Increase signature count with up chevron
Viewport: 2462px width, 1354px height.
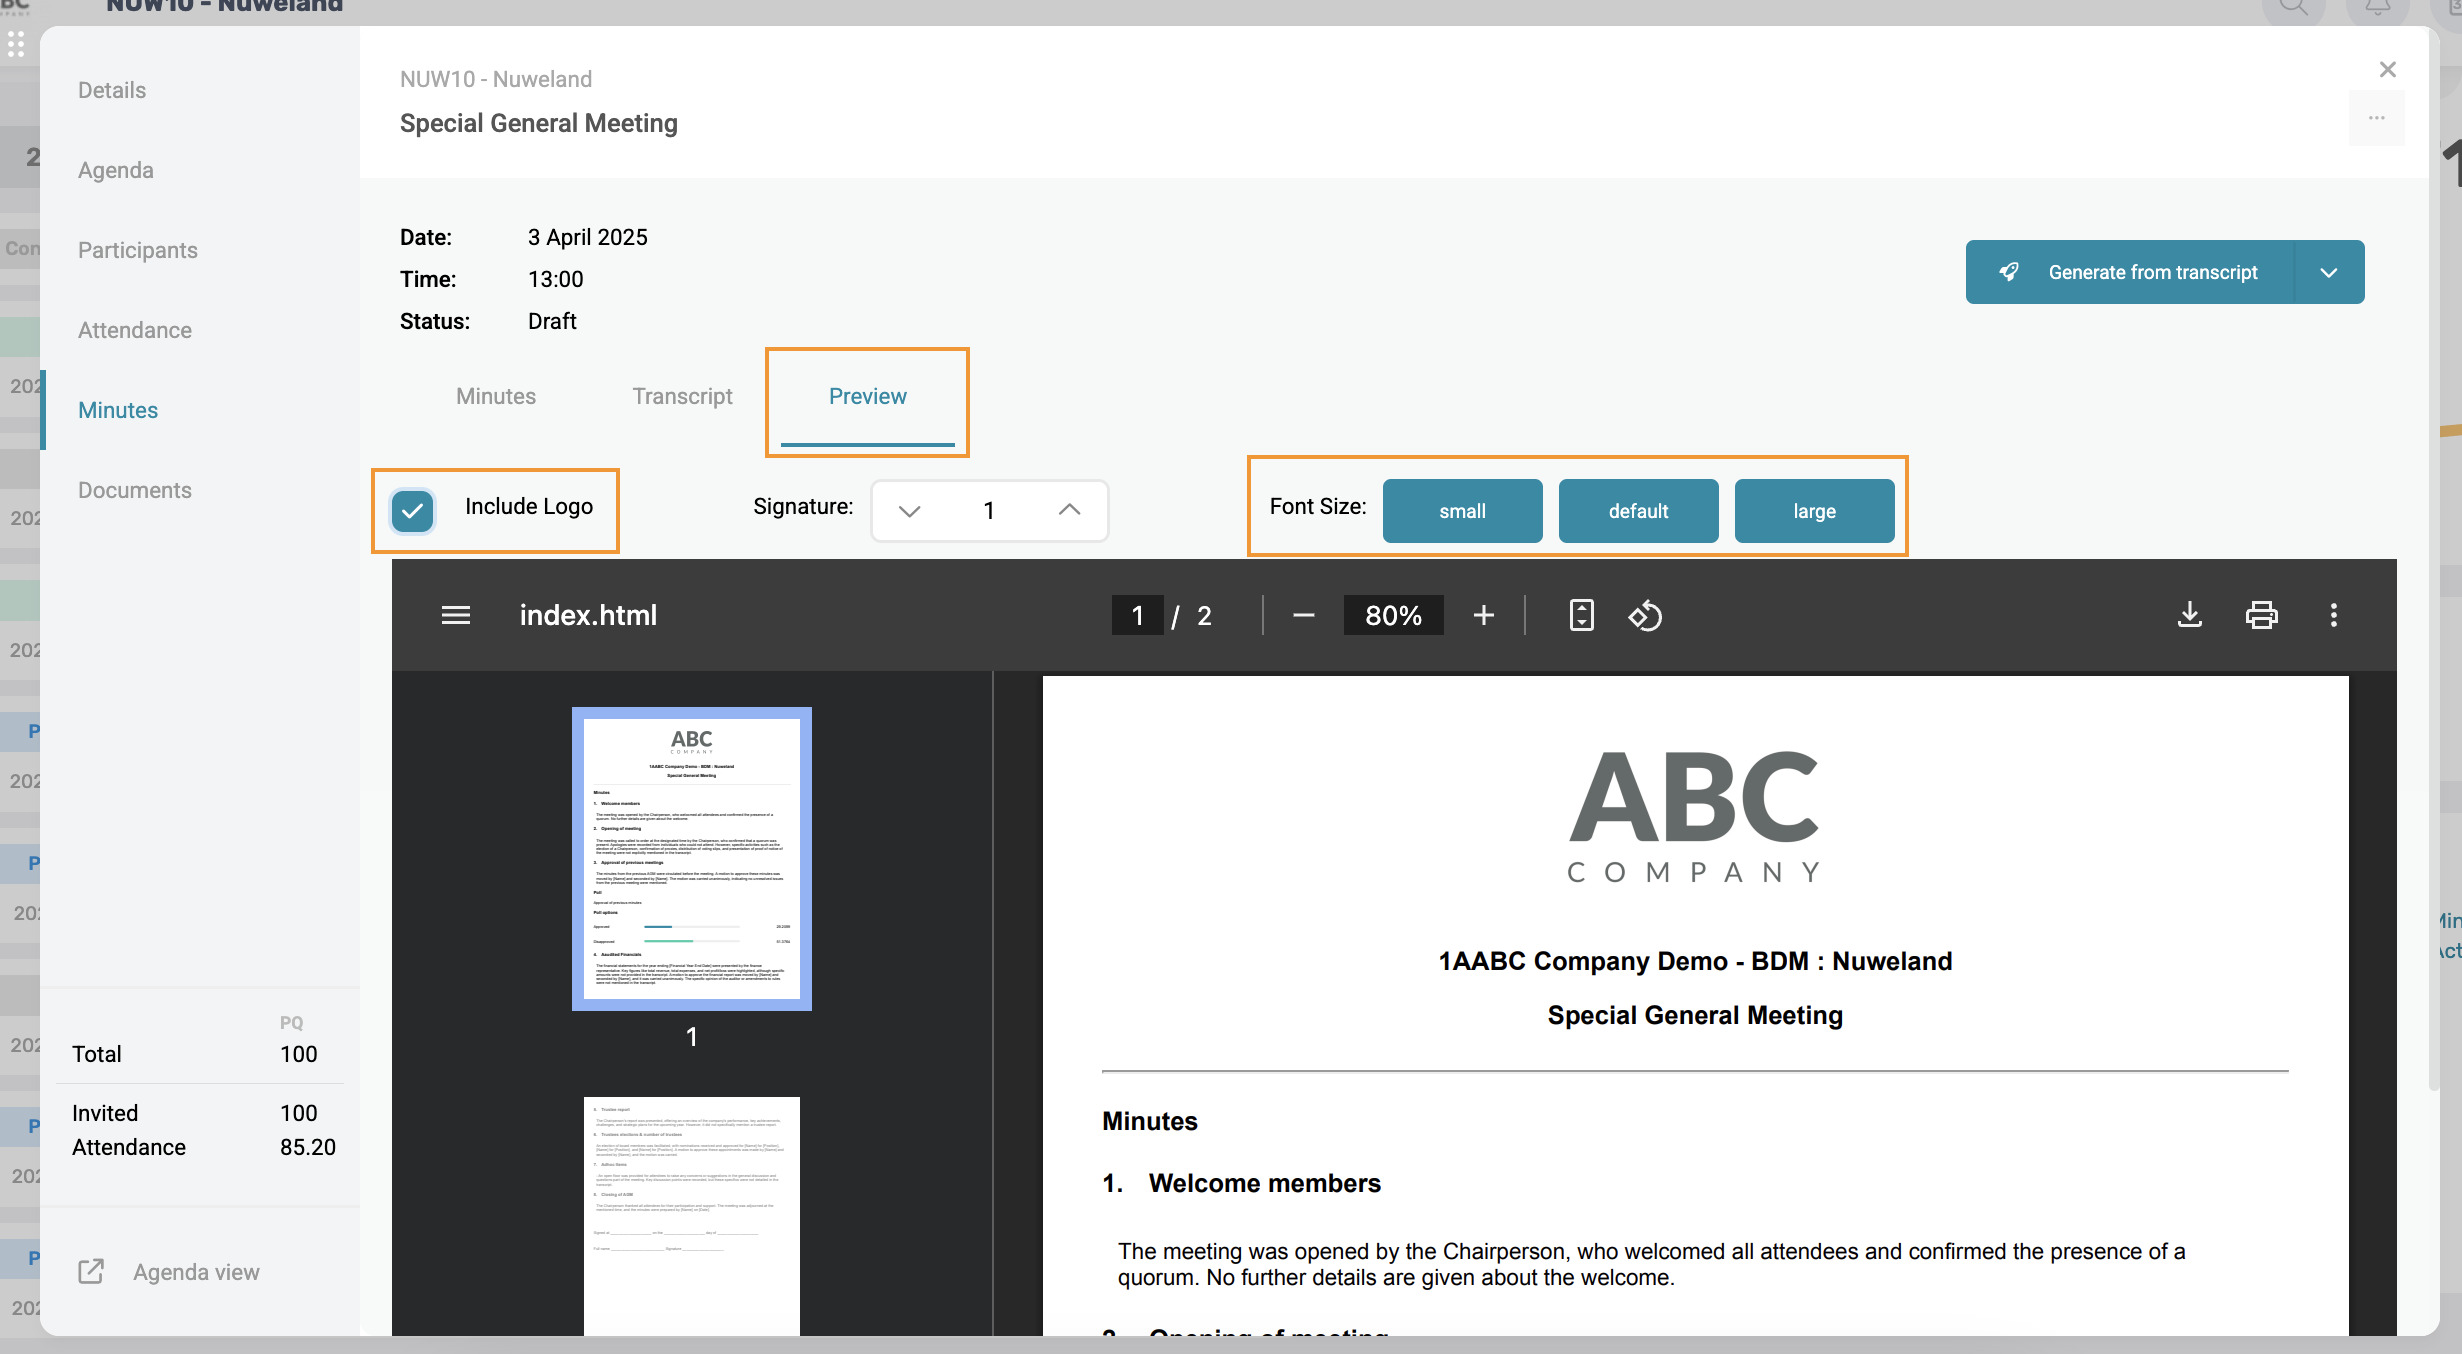click(1069, 510)
